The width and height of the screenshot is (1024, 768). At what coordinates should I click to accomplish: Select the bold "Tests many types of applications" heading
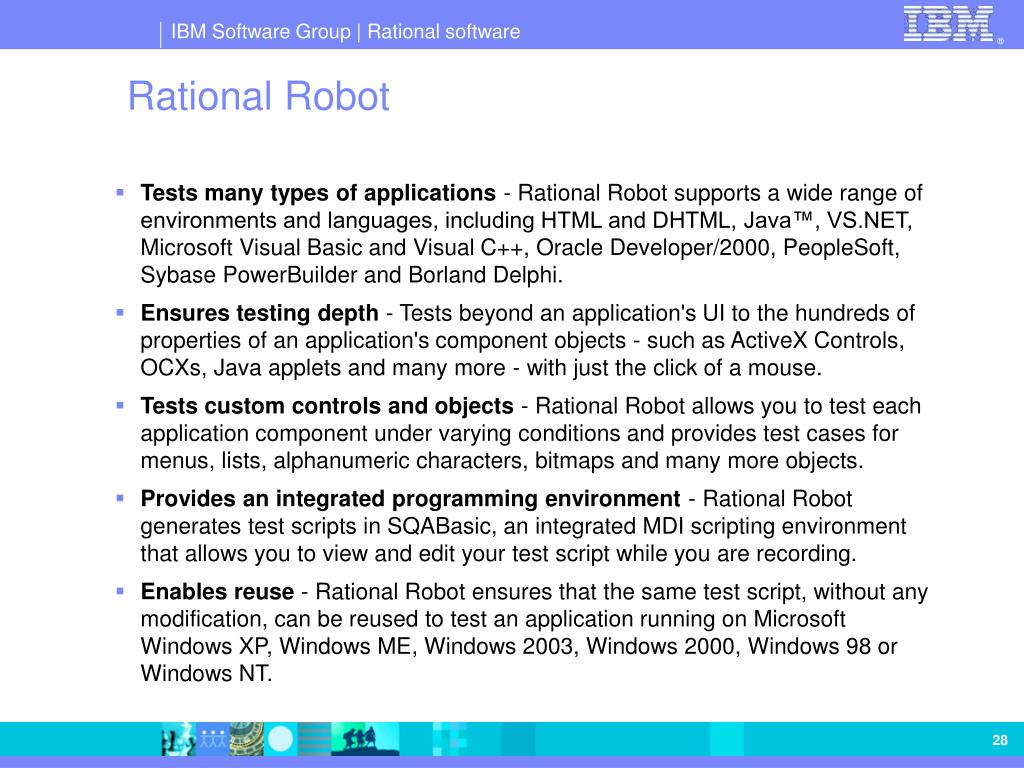coord(318,193)
